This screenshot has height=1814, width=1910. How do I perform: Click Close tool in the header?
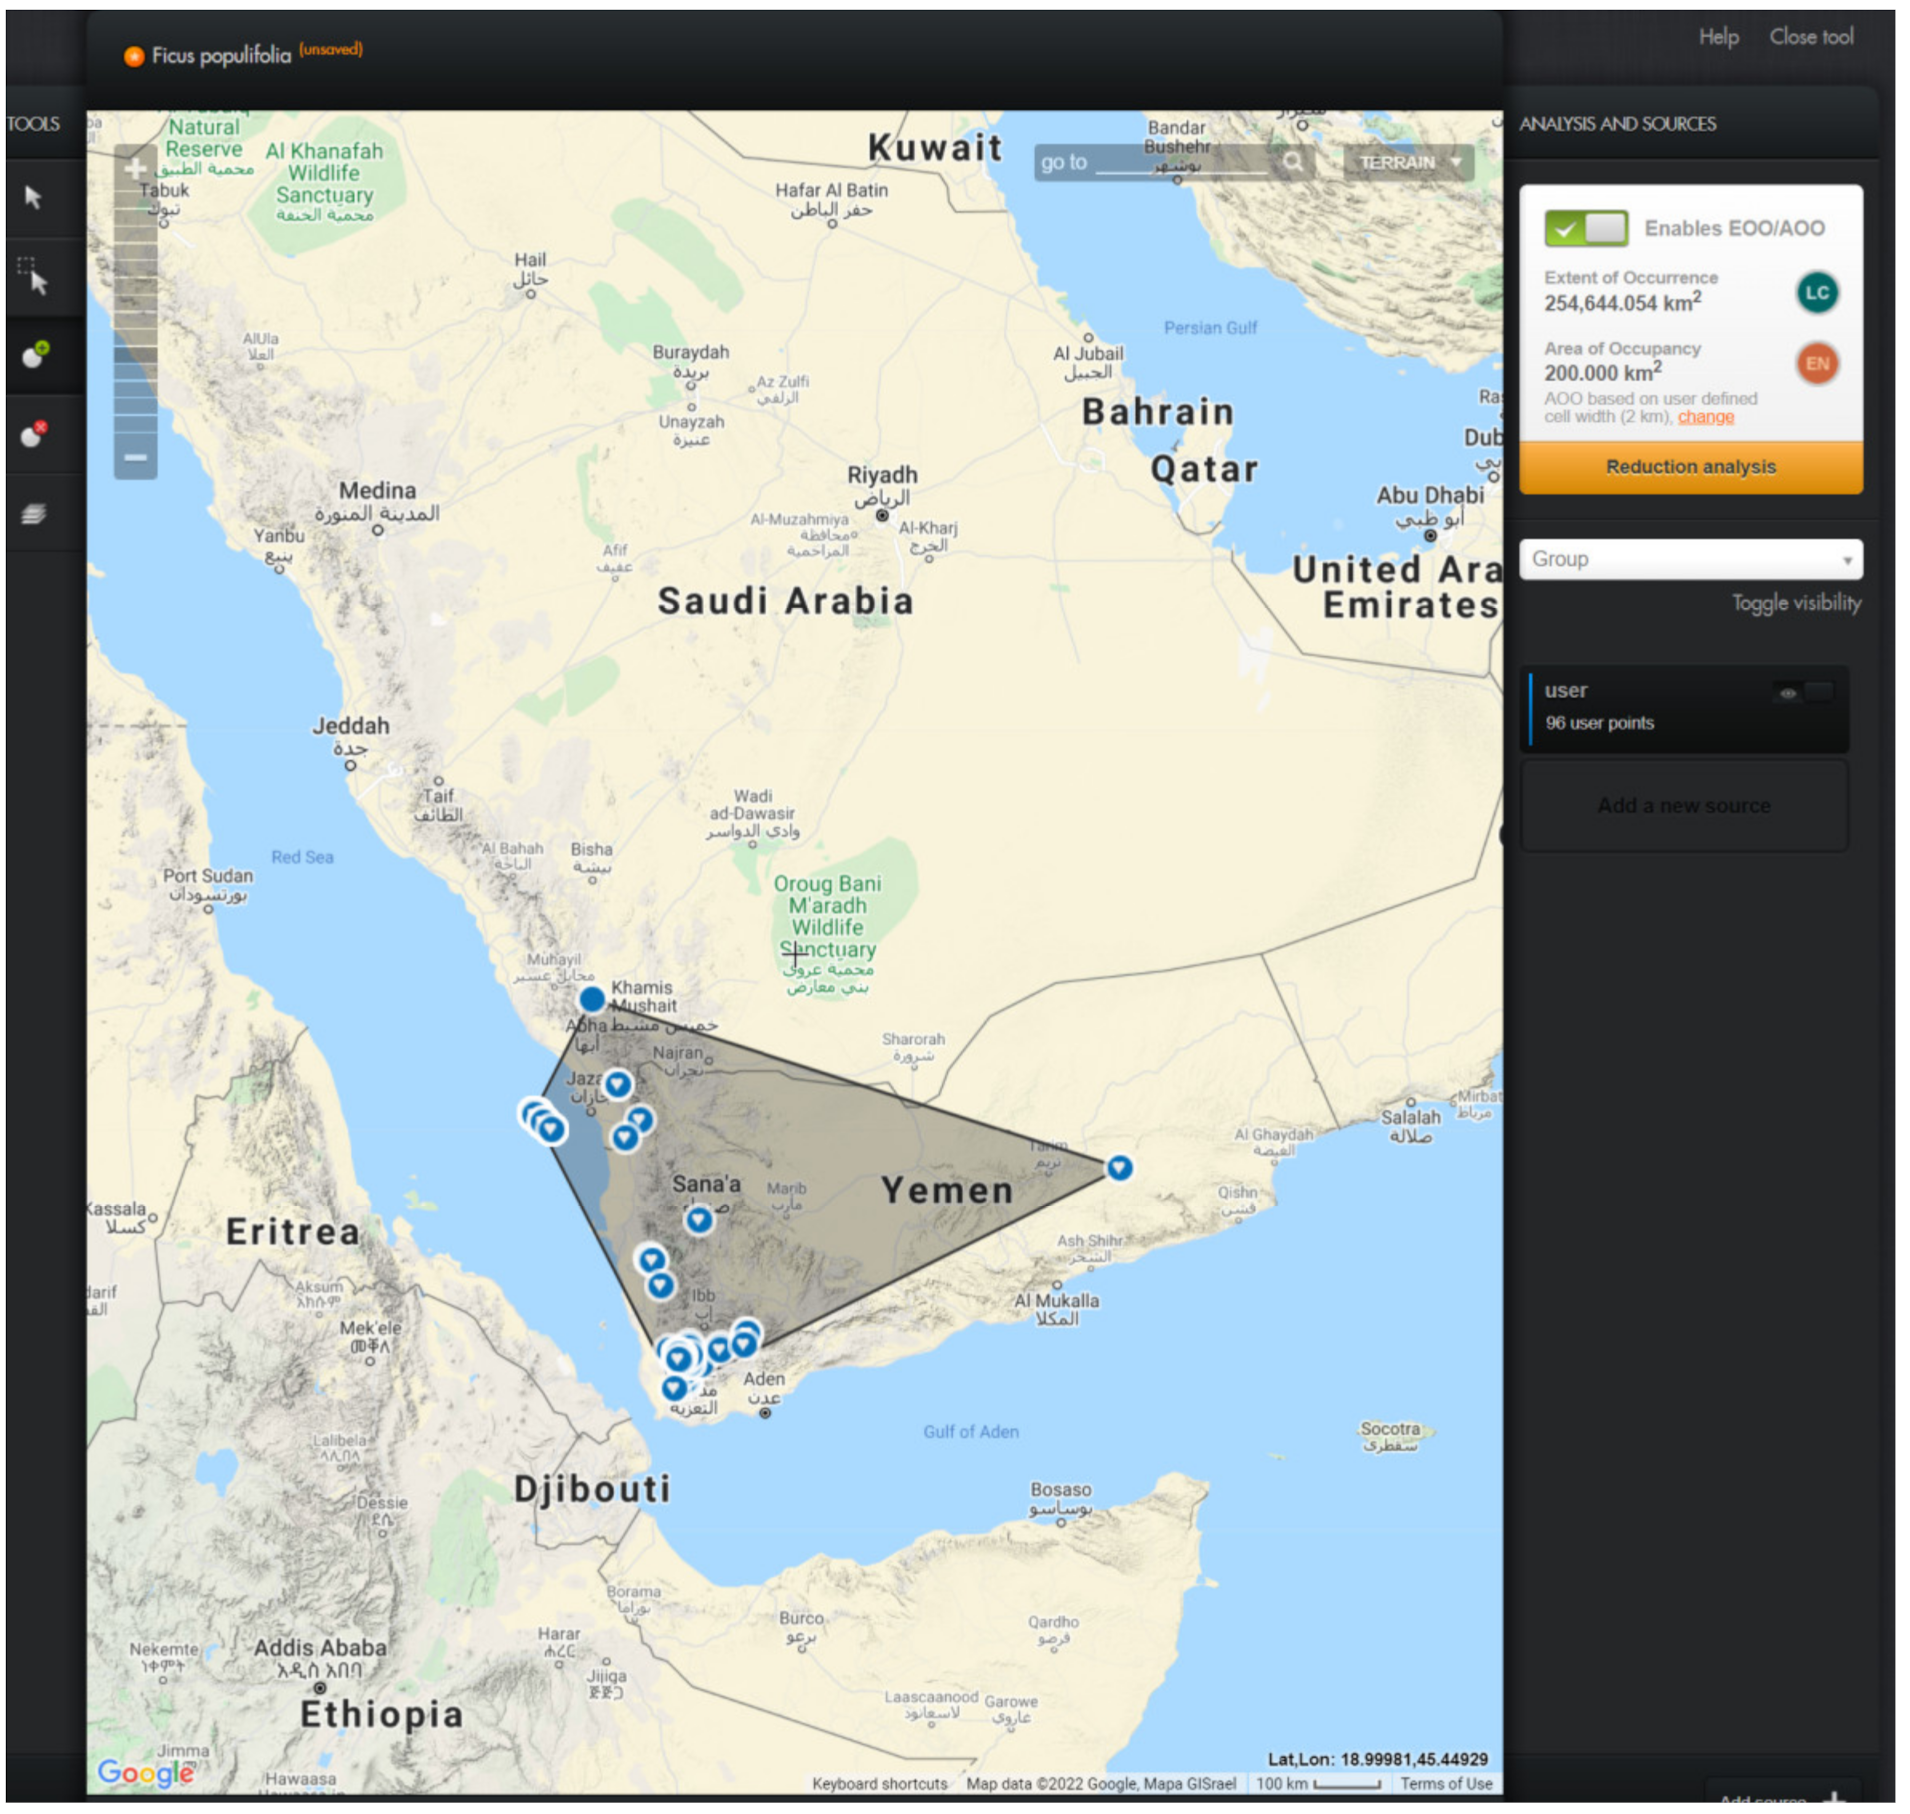coord(1810,37)
